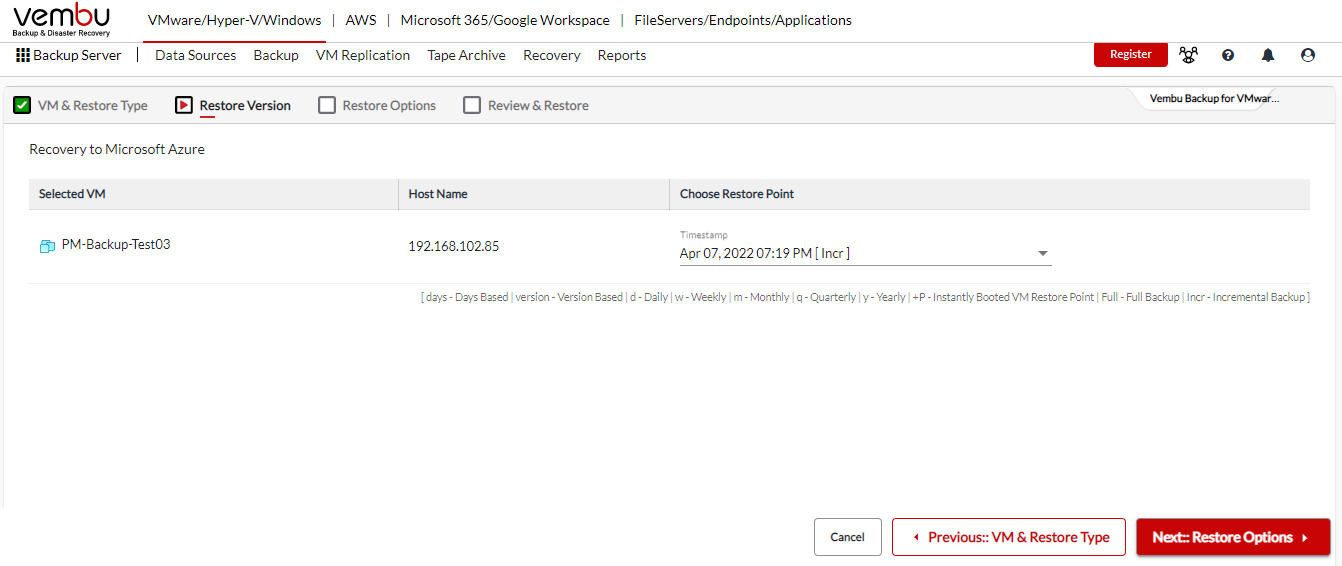Click the host name 192.168.102.85

(x=453, y=245)
